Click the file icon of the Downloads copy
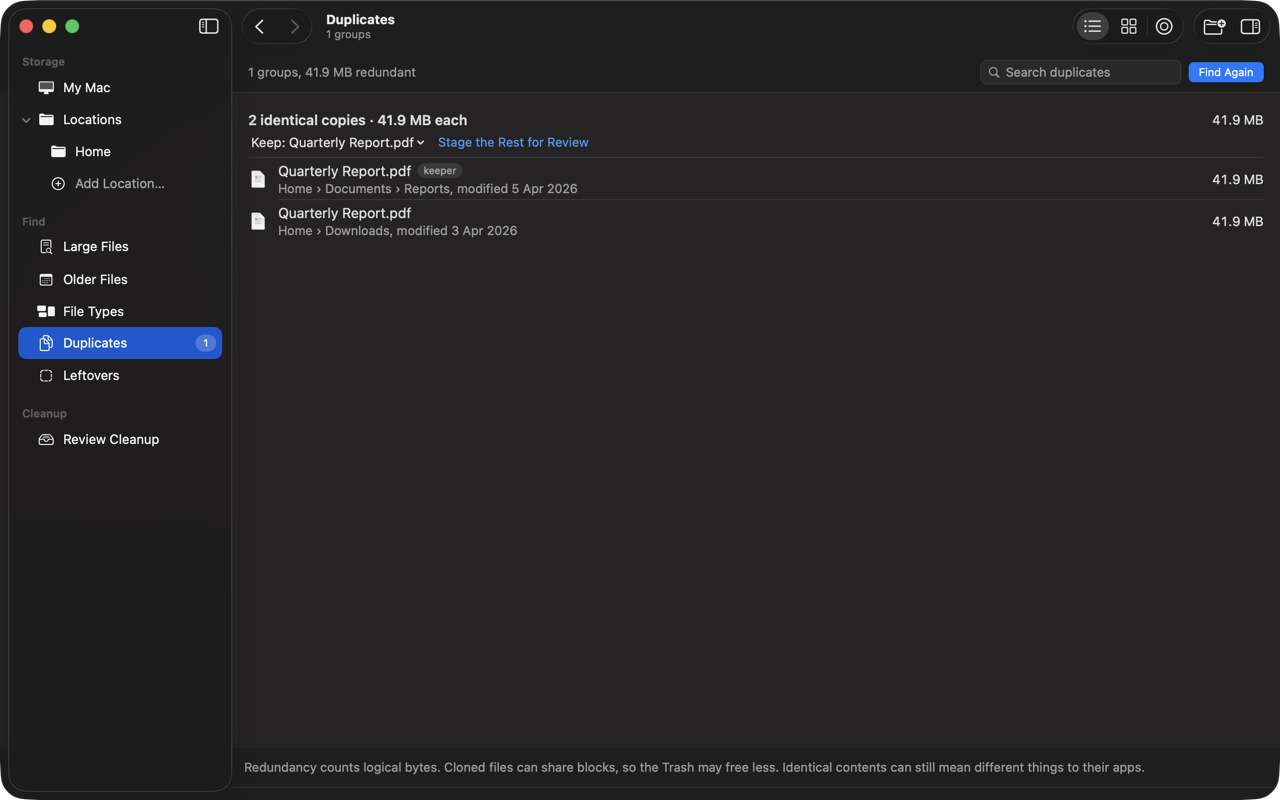The height and width of the screenshot is (800, 1280). tap(258, 221)
